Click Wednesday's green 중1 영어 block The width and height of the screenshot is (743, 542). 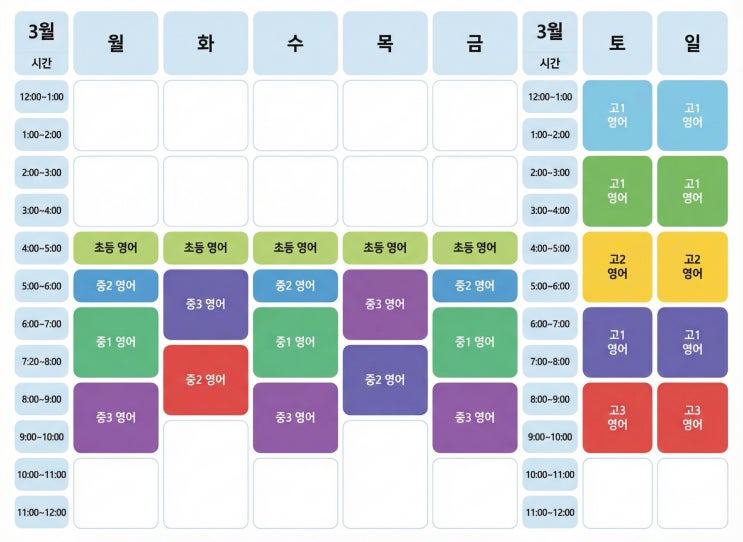coord(295,342)
